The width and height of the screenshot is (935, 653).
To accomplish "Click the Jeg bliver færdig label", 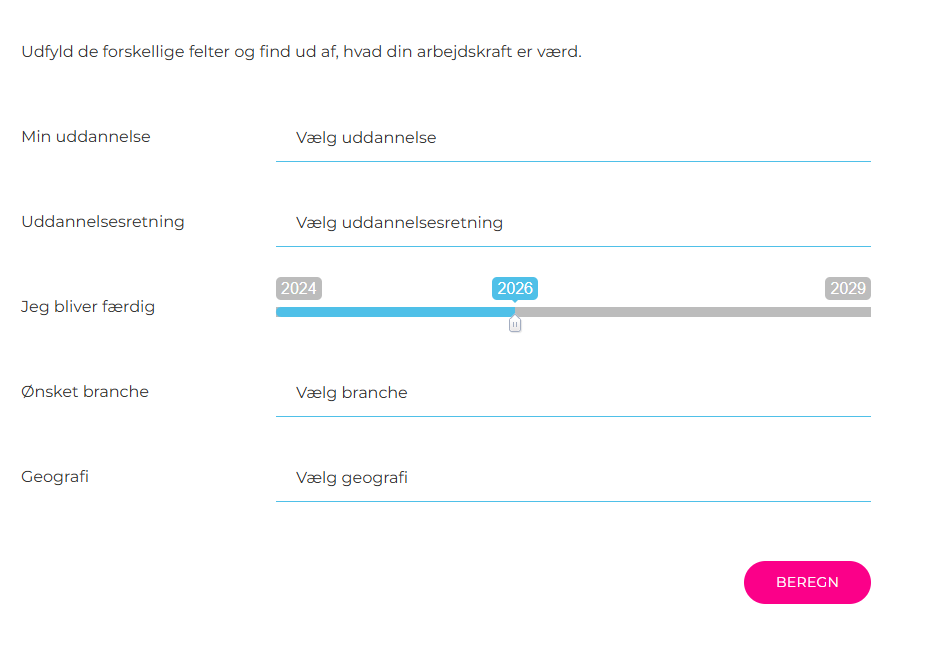I will [x=89, y=307].
